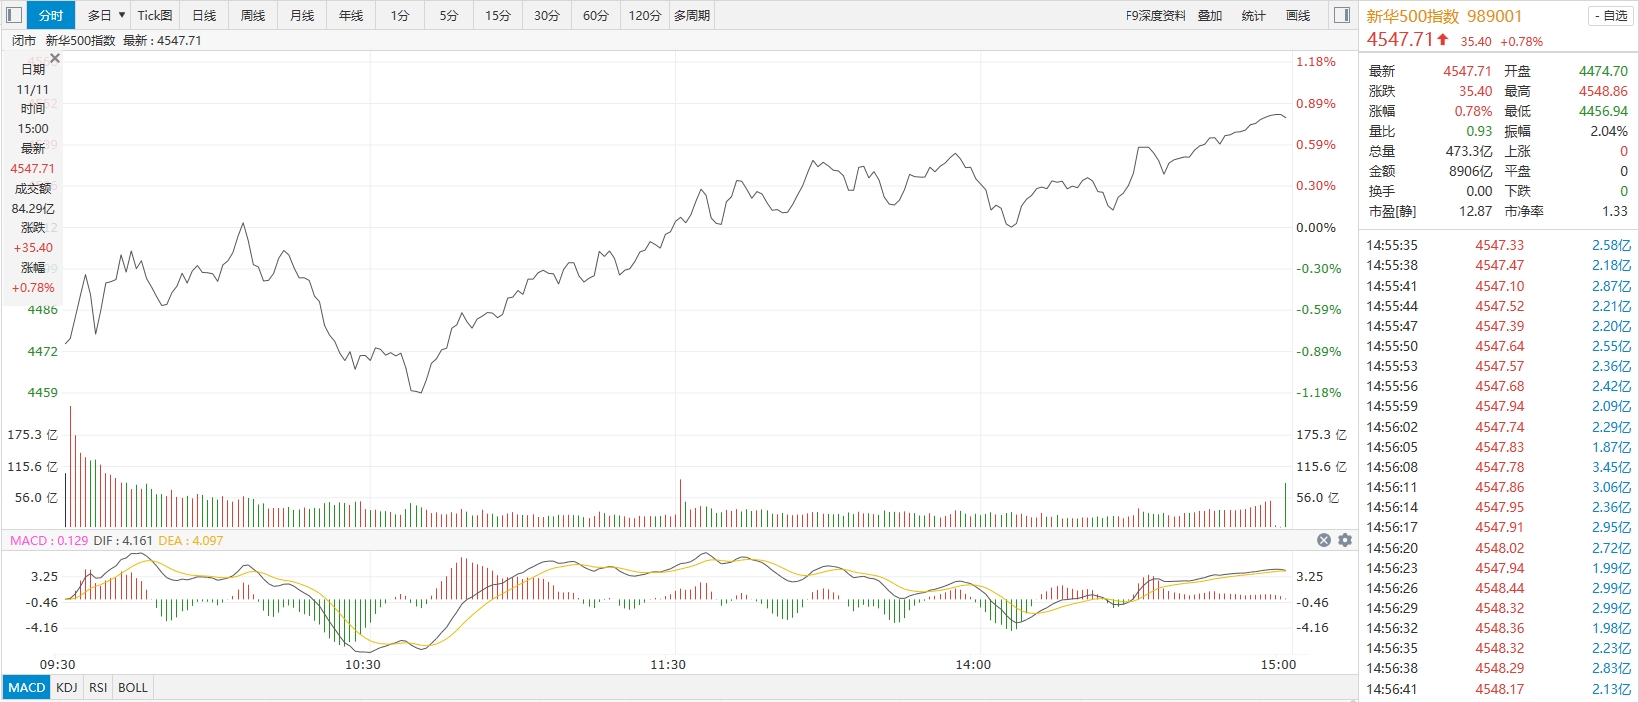The width and height of the screenshot is (1639, 702).
Task: Click the red up arrow beside 4547.71
Action: point(1443,40)
